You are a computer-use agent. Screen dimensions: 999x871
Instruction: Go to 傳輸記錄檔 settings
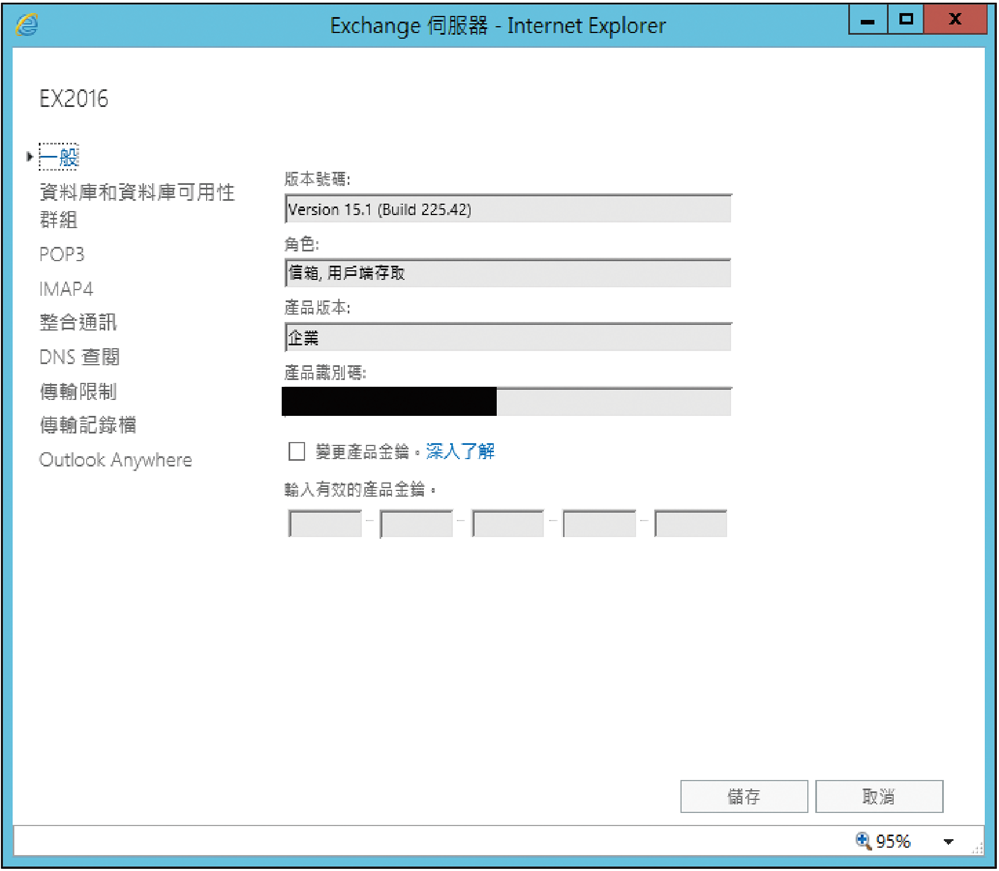coord(88,425)
